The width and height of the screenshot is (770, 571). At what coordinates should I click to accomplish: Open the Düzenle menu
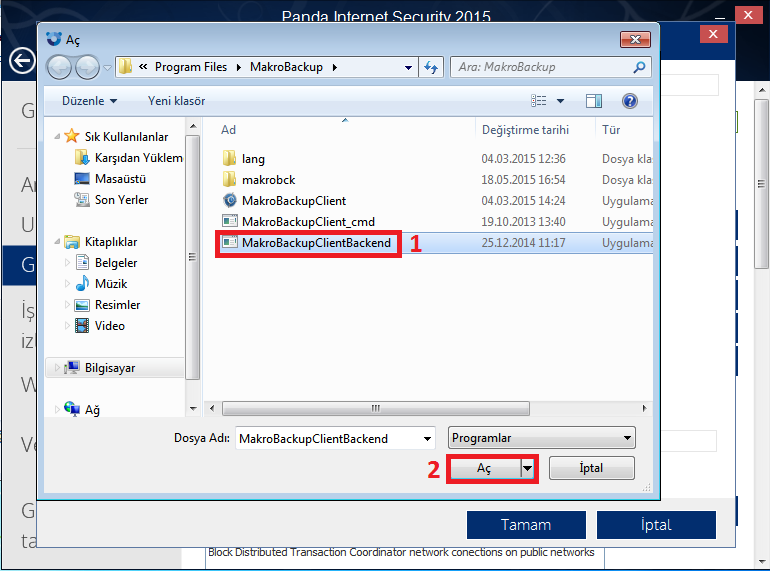click(89, 101)
